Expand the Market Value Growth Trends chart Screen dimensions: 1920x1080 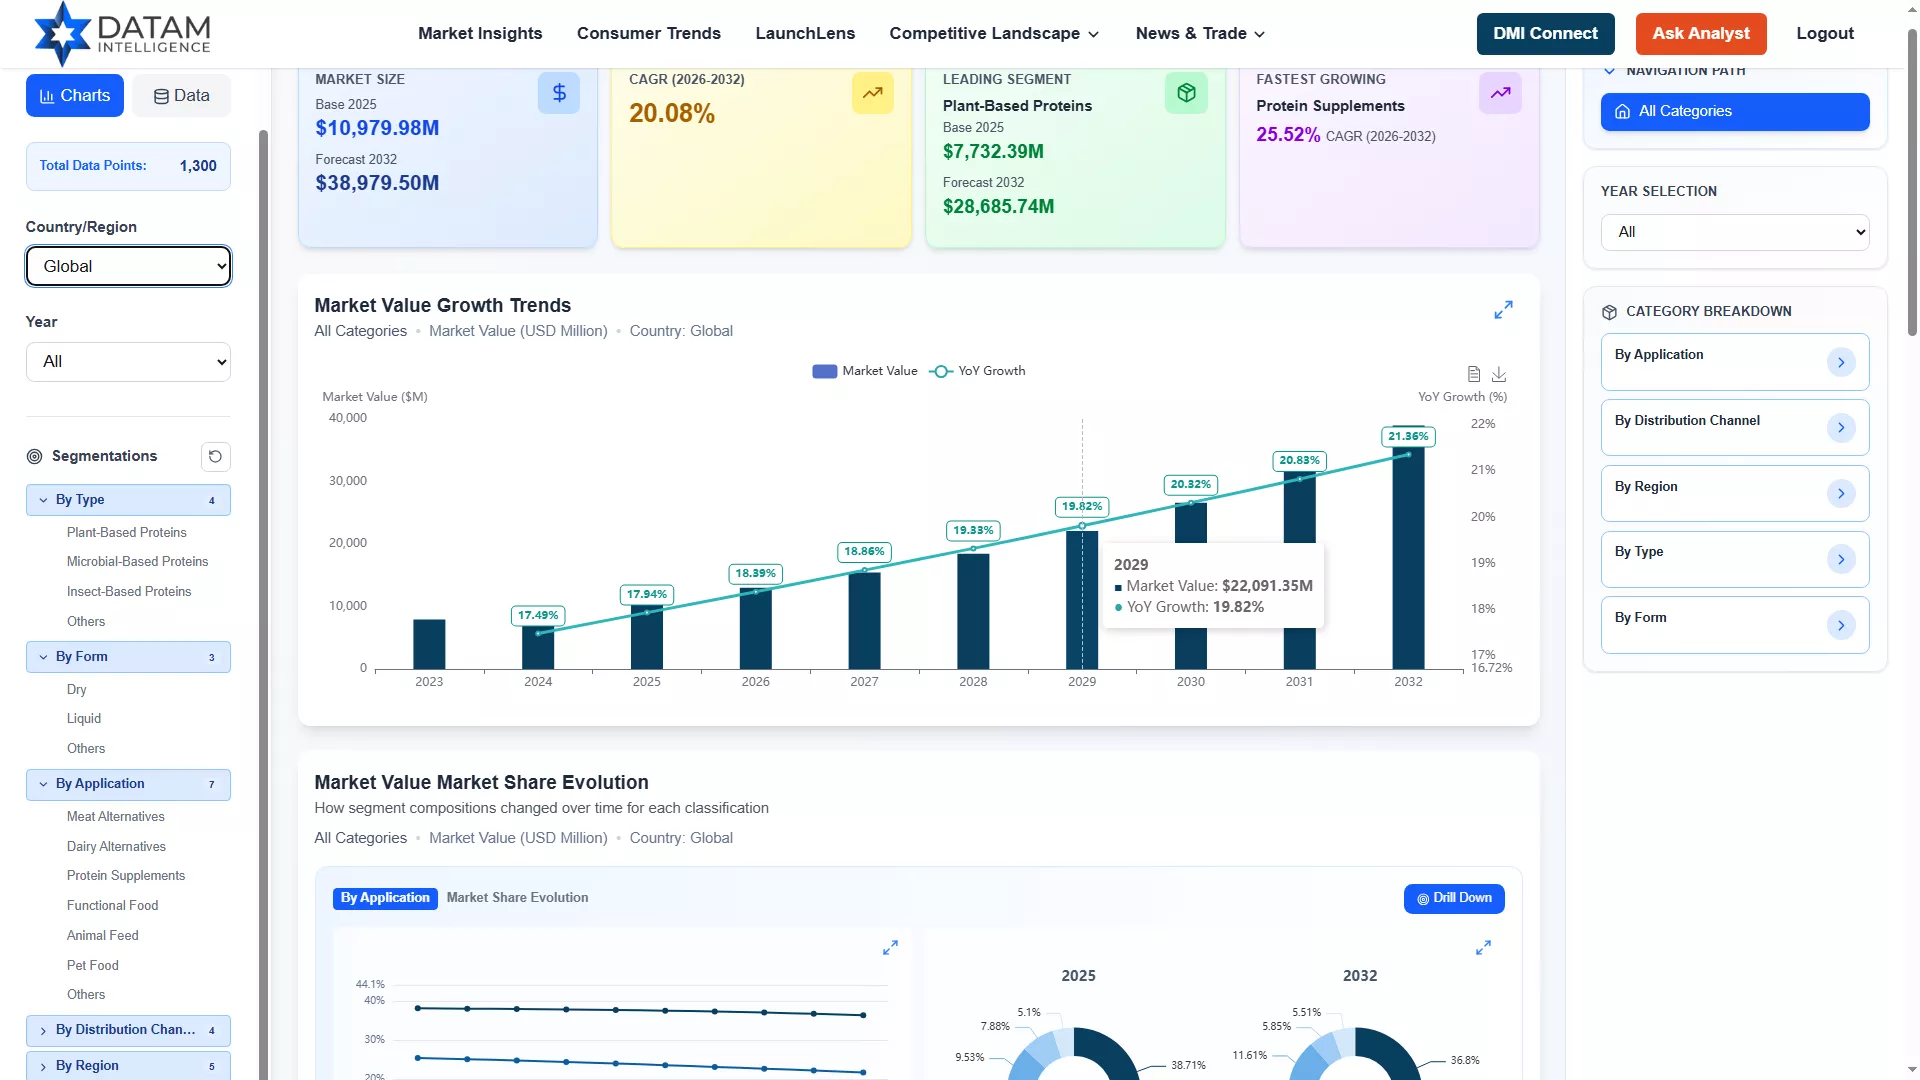click(1503, 310)
